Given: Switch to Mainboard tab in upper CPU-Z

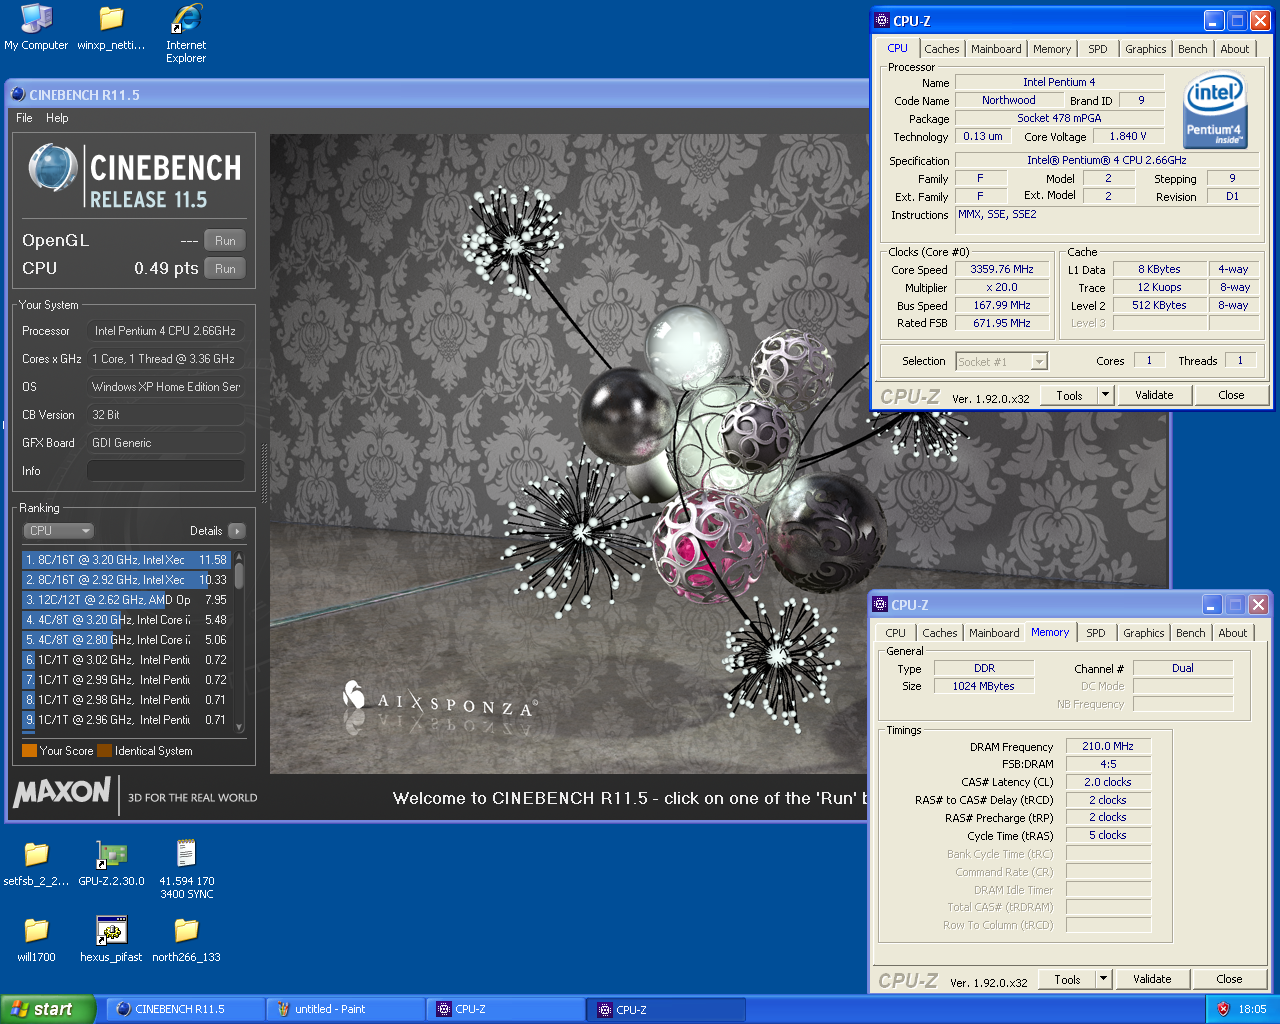Looking at the screenshot, I should [x=996, y=49].
